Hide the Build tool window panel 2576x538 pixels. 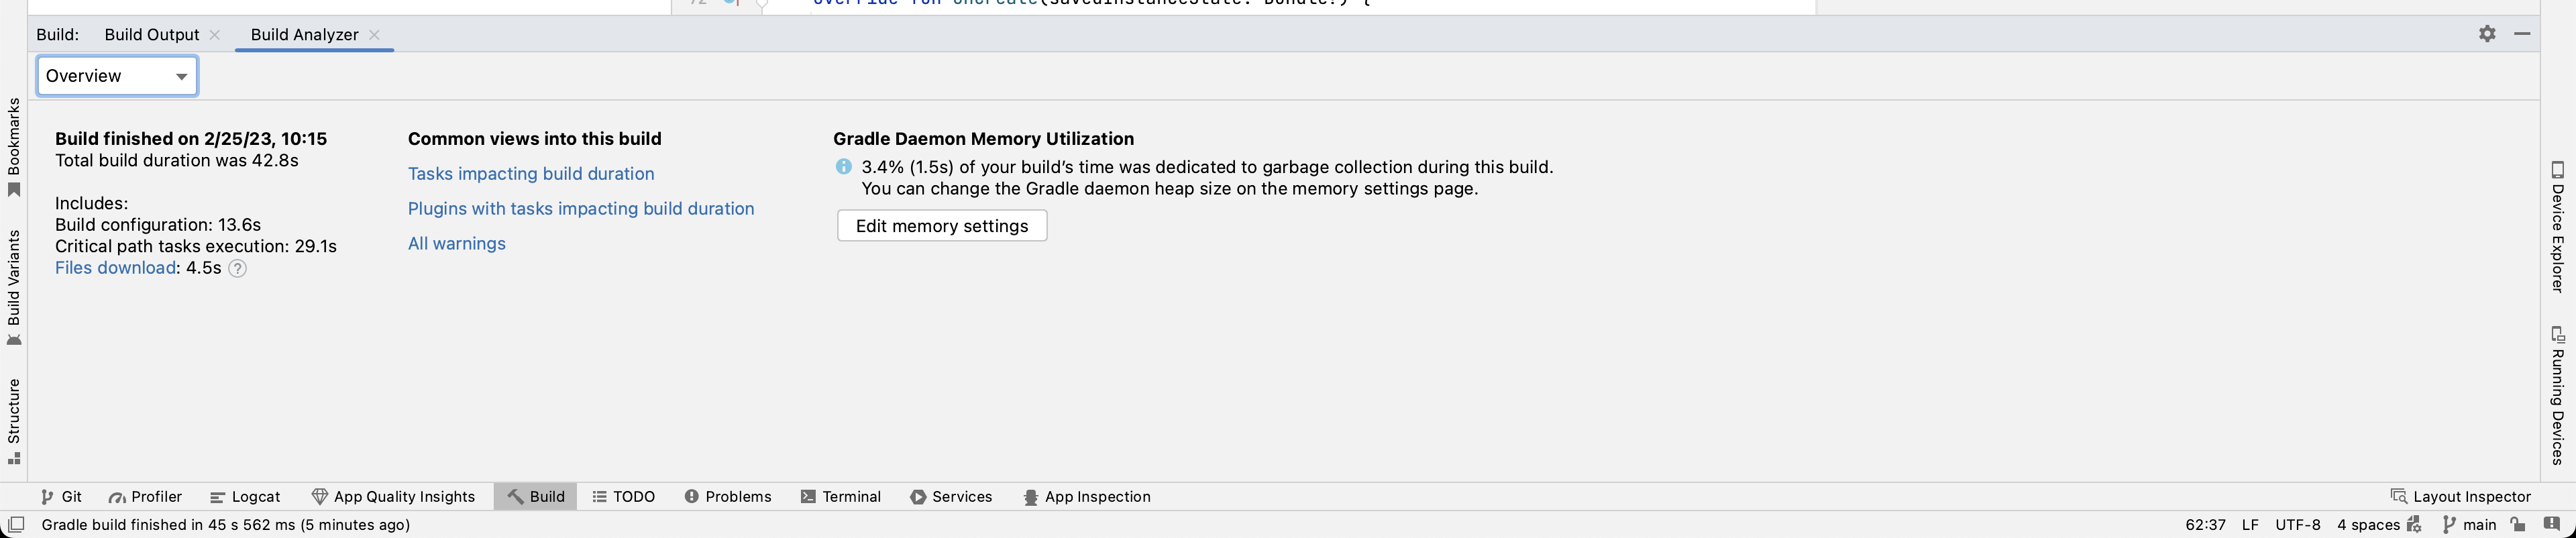pyautogui.click(x=2522, y=34)
